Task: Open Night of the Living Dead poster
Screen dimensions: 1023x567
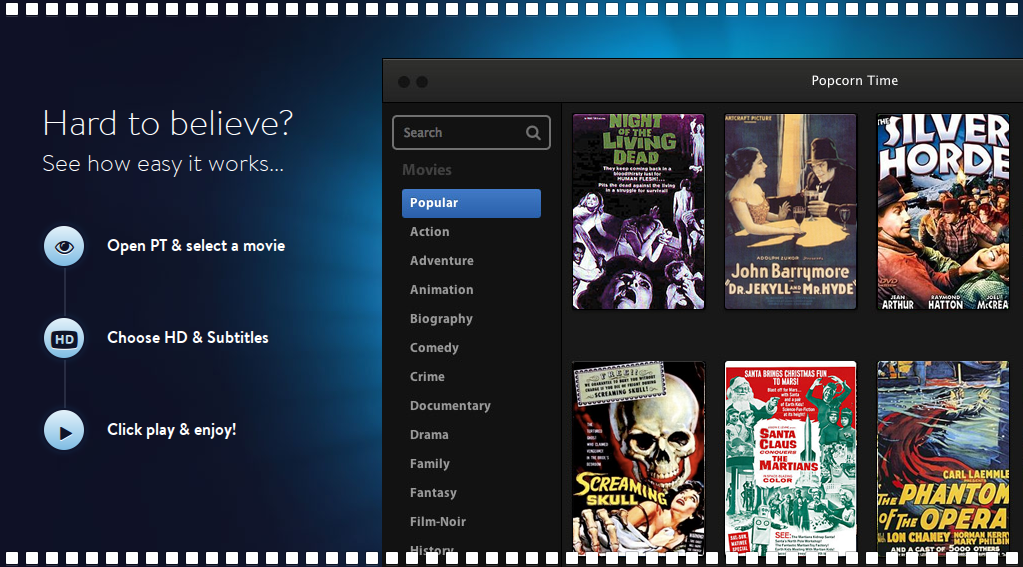Action: tap(638, 211)
